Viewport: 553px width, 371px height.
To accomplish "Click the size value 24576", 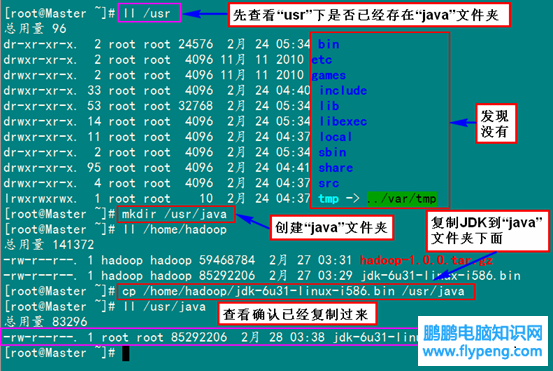I will tap(195, 44).
